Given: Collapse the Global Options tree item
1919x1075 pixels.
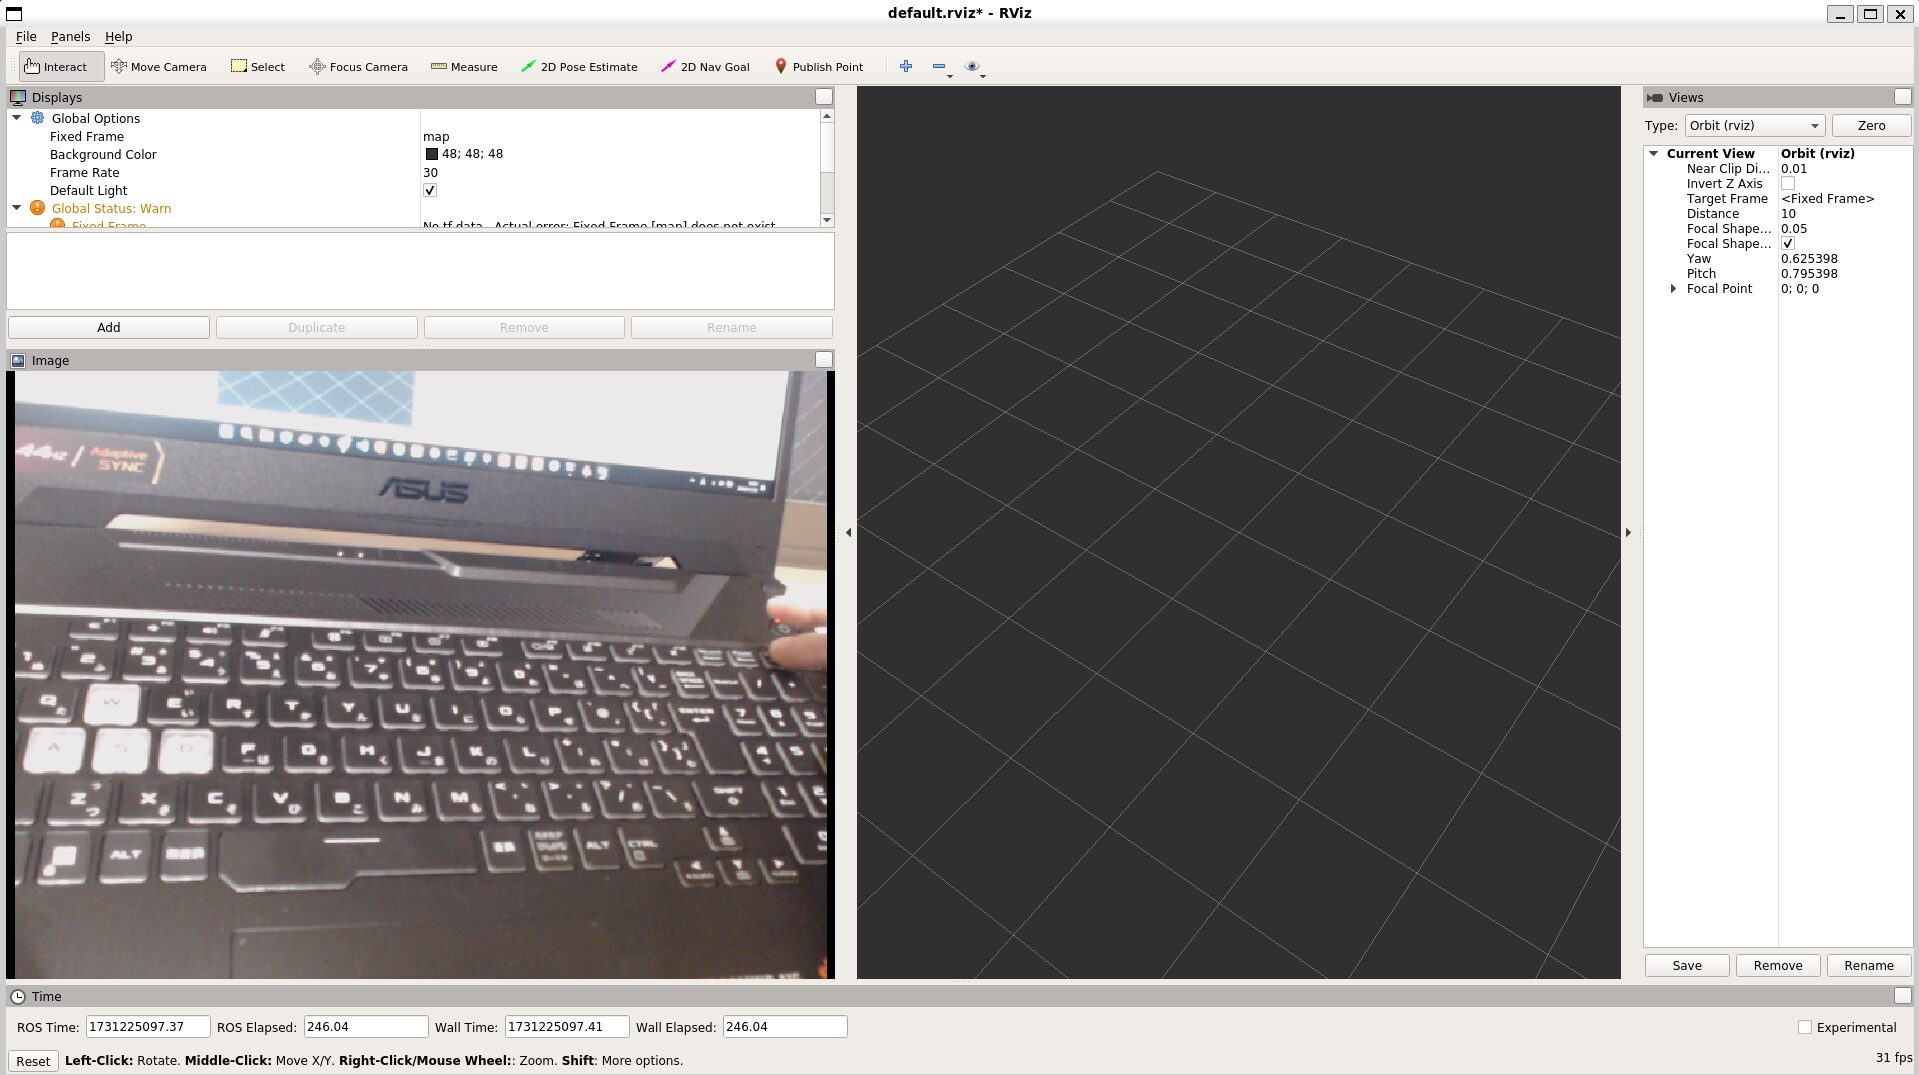Looking at the screenshot, I should tap(15, 118).
